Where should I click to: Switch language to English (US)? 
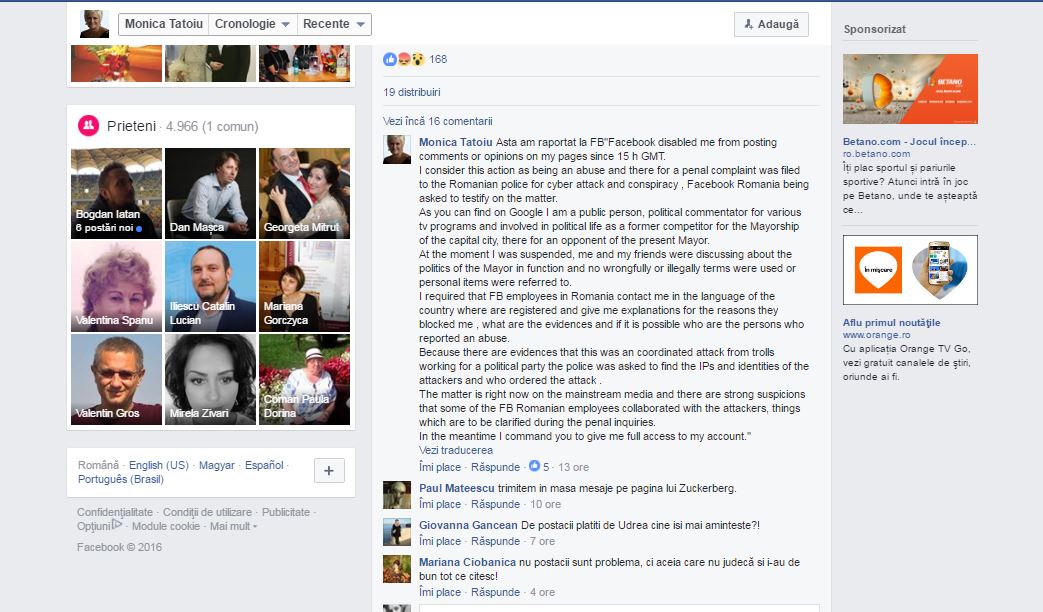point(159,465)
